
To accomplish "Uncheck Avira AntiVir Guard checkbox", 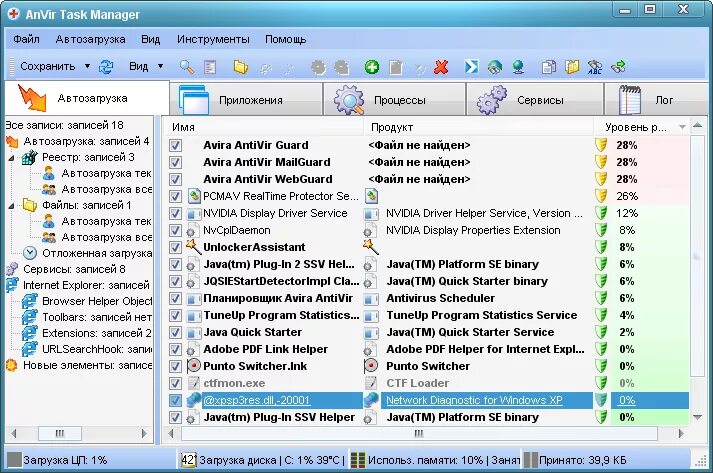I will point(175,146).
